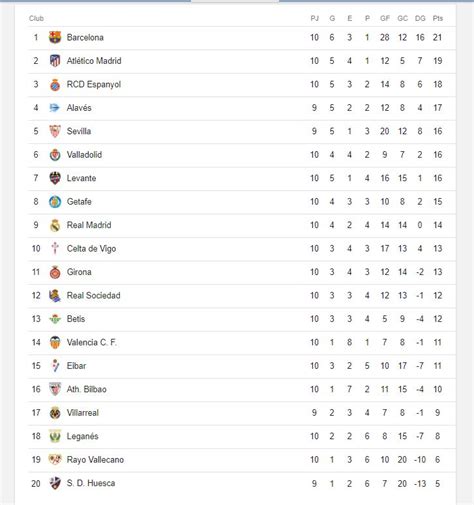Click the Villarreal yellow crest icon

point(55,413)
